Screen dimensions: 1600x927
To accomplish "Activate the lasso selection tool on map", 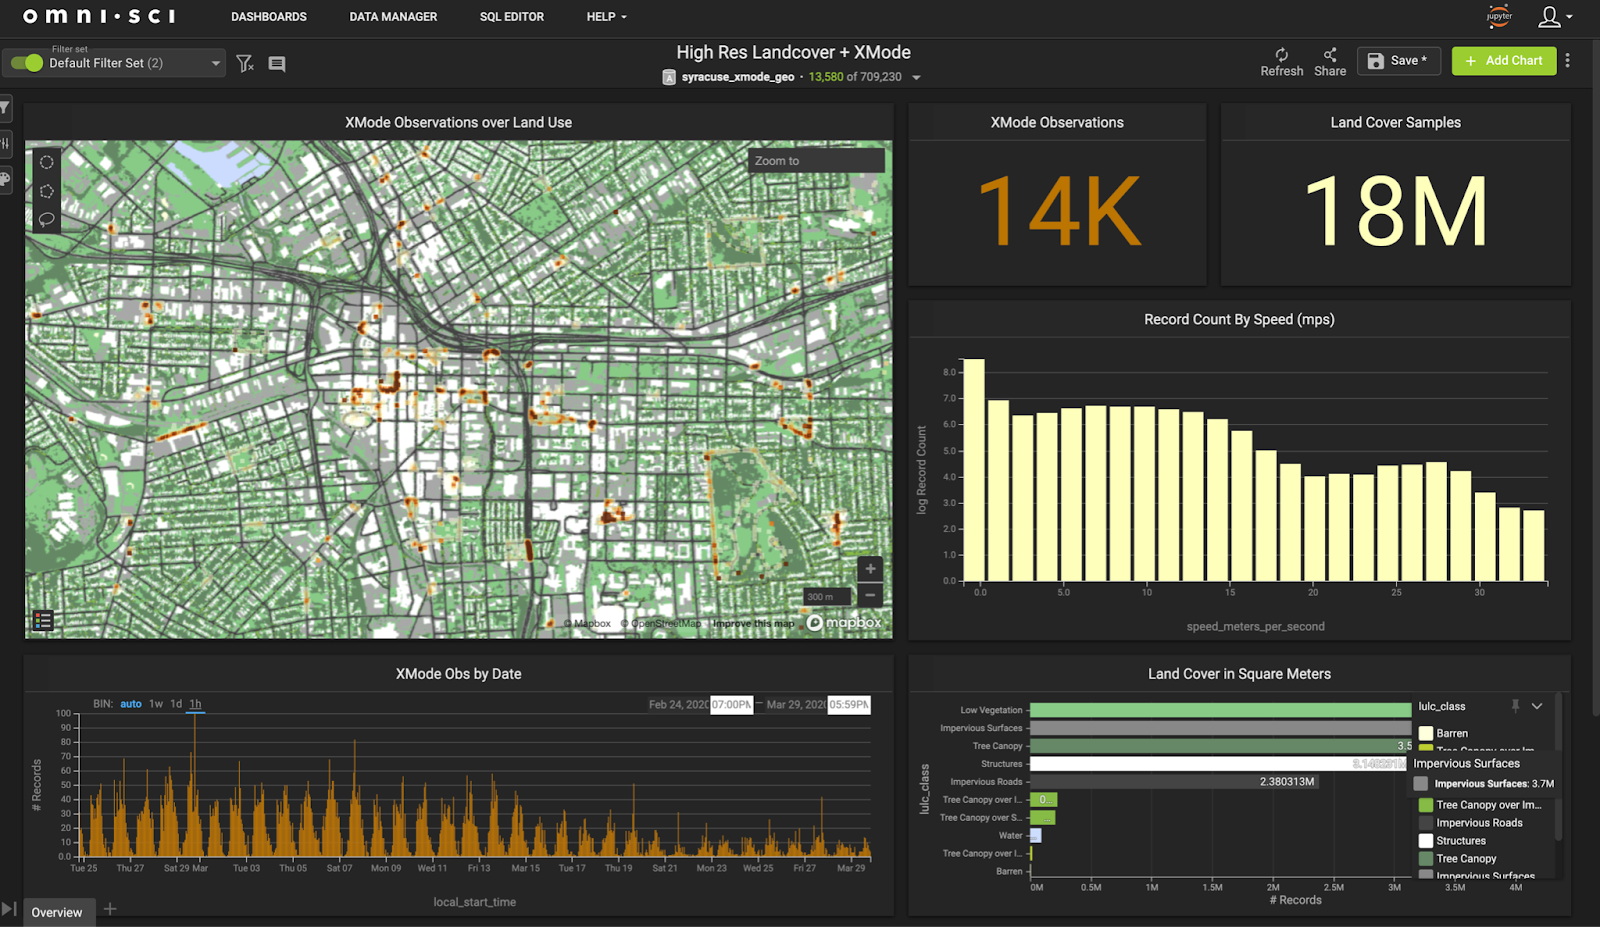I will (47, 219).
